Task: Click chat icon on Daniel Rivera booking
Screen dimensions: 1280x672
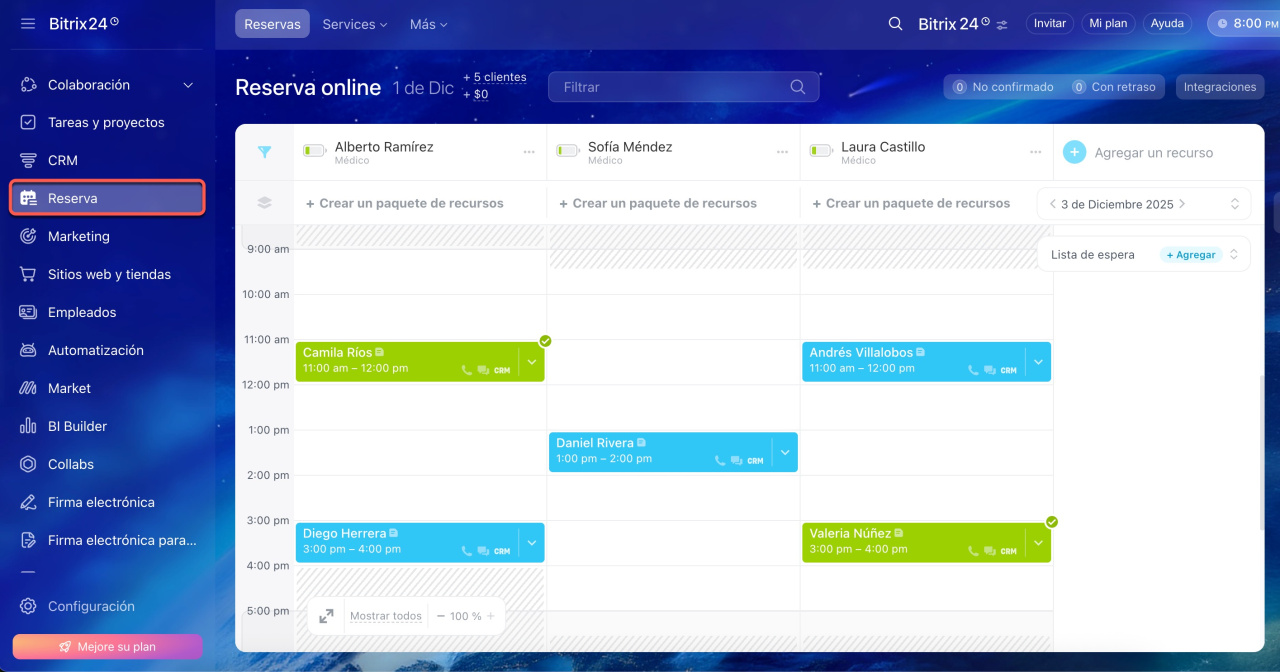Action: coord(737,461)
